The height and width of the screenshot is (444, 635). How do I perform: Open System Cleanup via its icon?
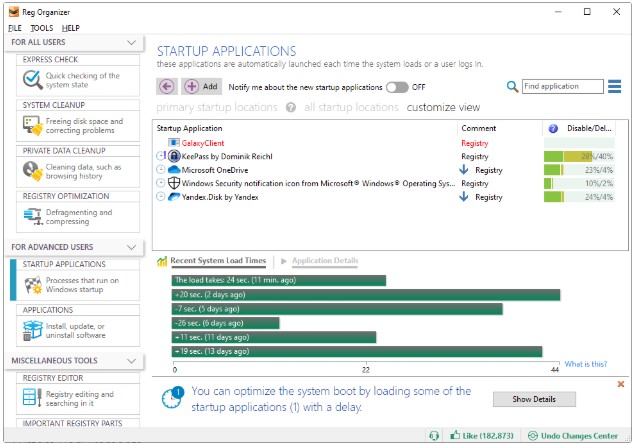[x=31, y=126]
